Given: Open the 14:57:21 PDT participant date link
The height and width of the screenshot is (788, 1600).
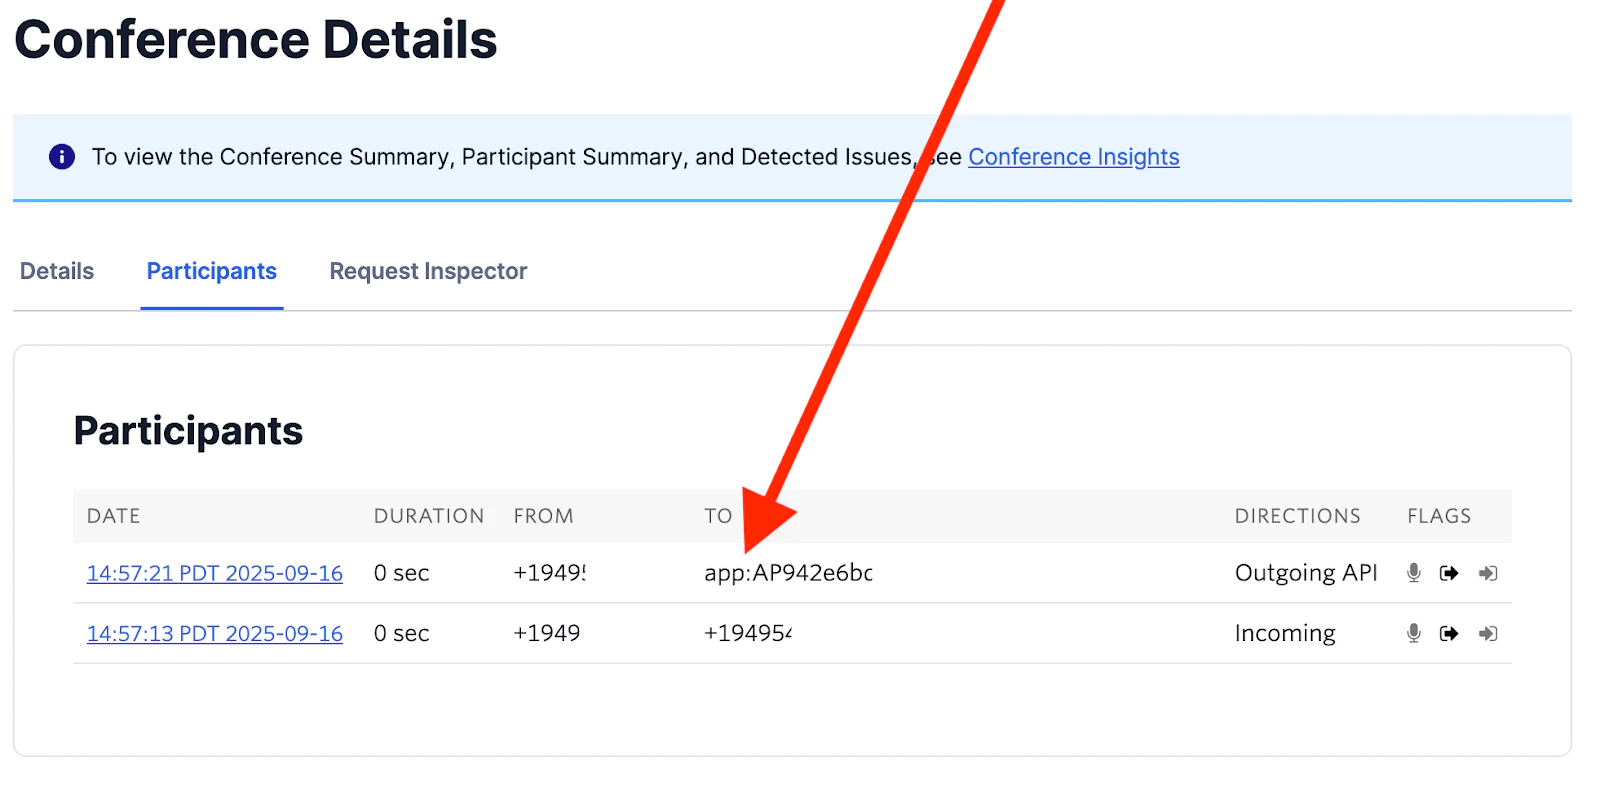Looking at the screenshot, I should coord(215,573).
